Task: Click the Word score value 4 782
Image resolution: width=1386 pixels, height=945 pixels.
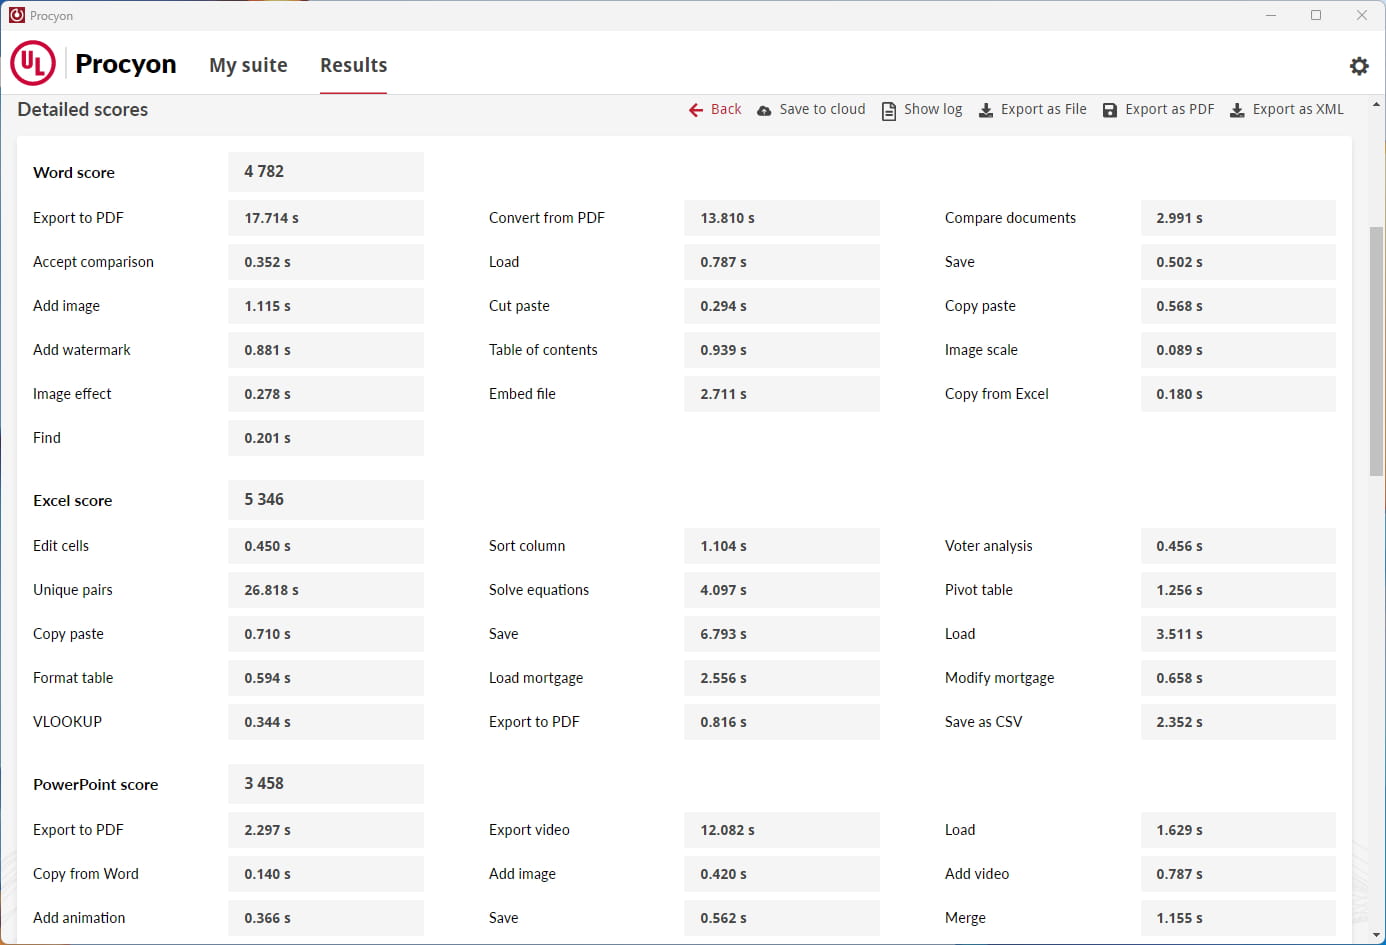Action: point(326,172)
